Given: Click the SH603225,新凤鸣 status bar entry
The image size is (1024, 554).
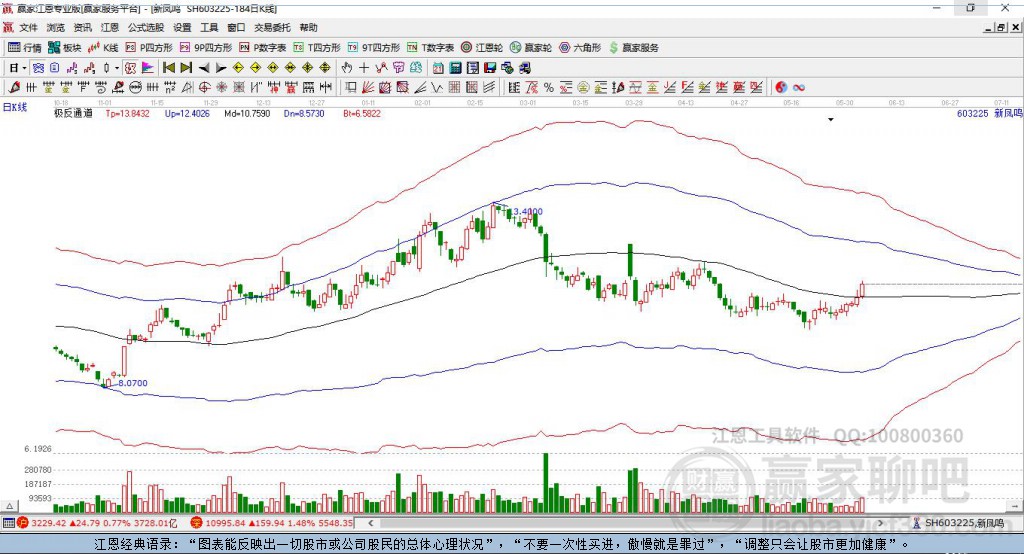Looking at the screenshot, I should click(x=959, y=523).
